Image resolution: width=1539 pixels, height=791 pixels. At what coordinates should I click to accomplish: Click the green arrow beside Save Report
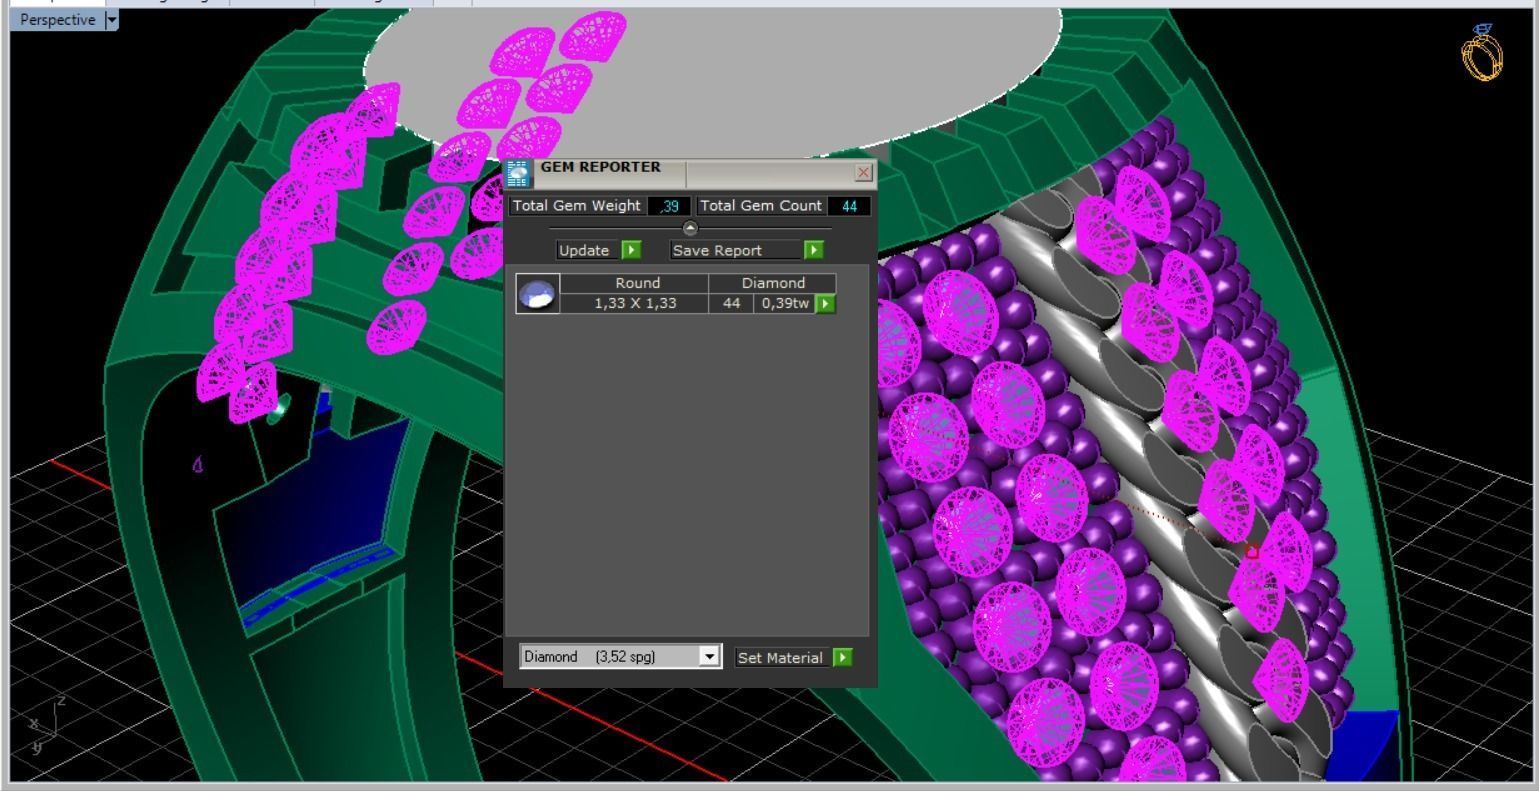point(814,250)
